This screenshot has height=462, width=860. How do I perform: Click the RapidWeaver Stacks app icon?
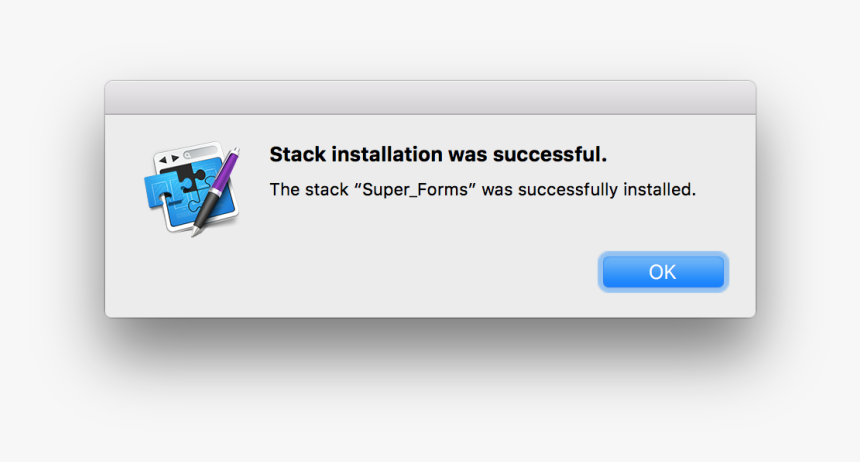pos(193,188)
